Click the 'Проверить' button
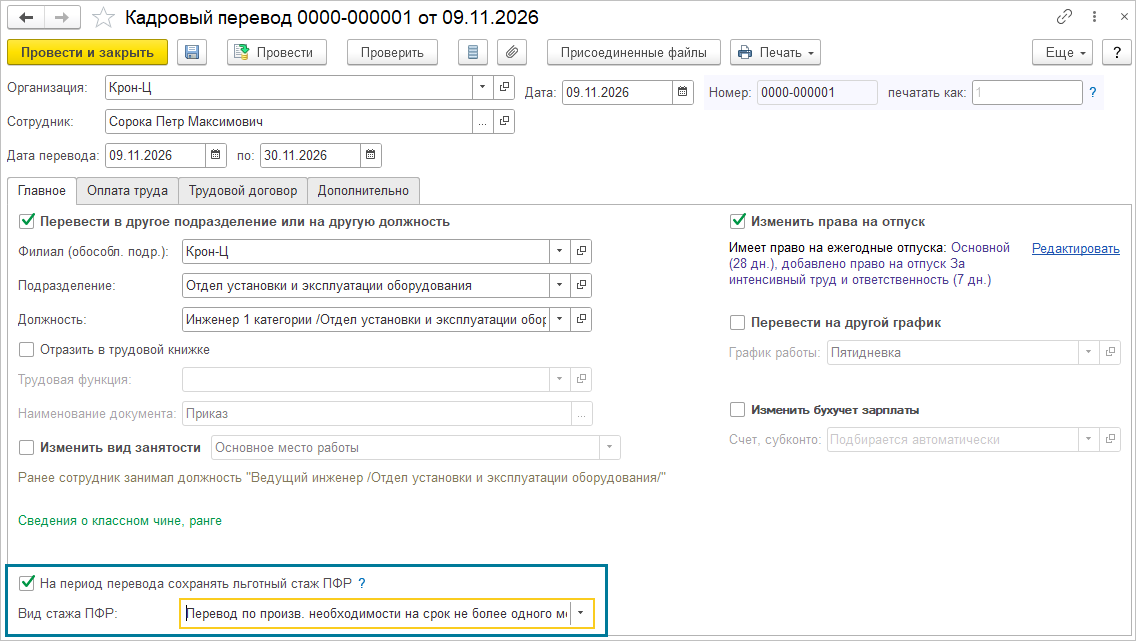Screen dimensions: 1136x641 point(392,52)
